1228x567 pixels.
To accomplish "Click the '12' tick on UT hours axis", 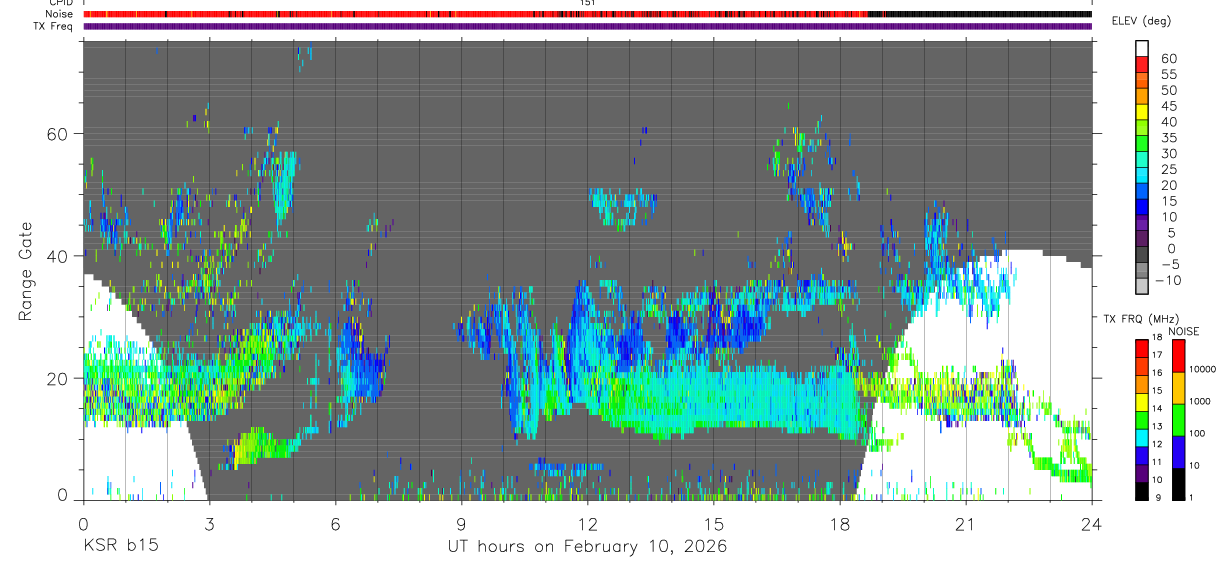I will [588, 524].
